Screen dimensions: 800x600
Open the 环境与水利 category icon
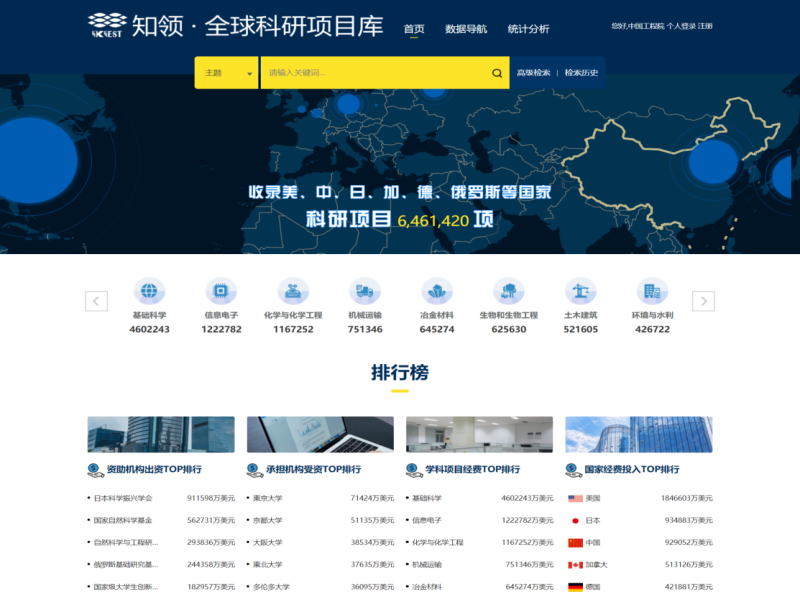pyautogui.click(x=652, y=291)
